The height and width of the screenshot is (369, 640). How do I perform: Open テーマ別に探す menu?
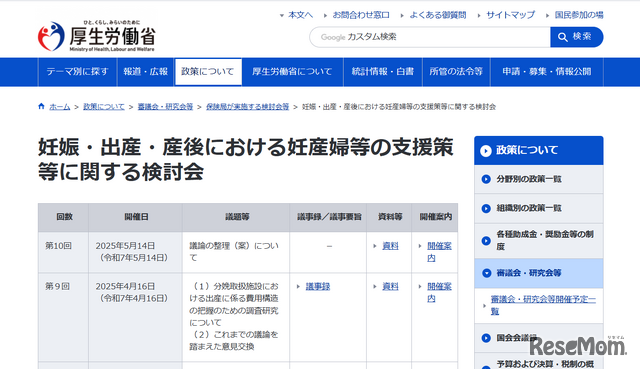tap(77, 72)
